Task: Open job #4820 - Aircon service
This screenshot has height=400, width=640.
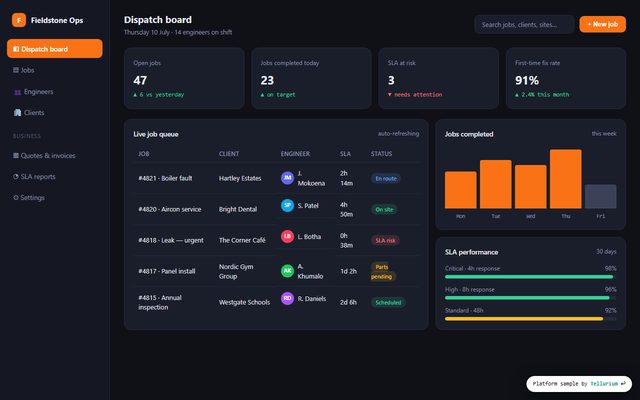Action: pyautogui.click(x=170, y=209)
